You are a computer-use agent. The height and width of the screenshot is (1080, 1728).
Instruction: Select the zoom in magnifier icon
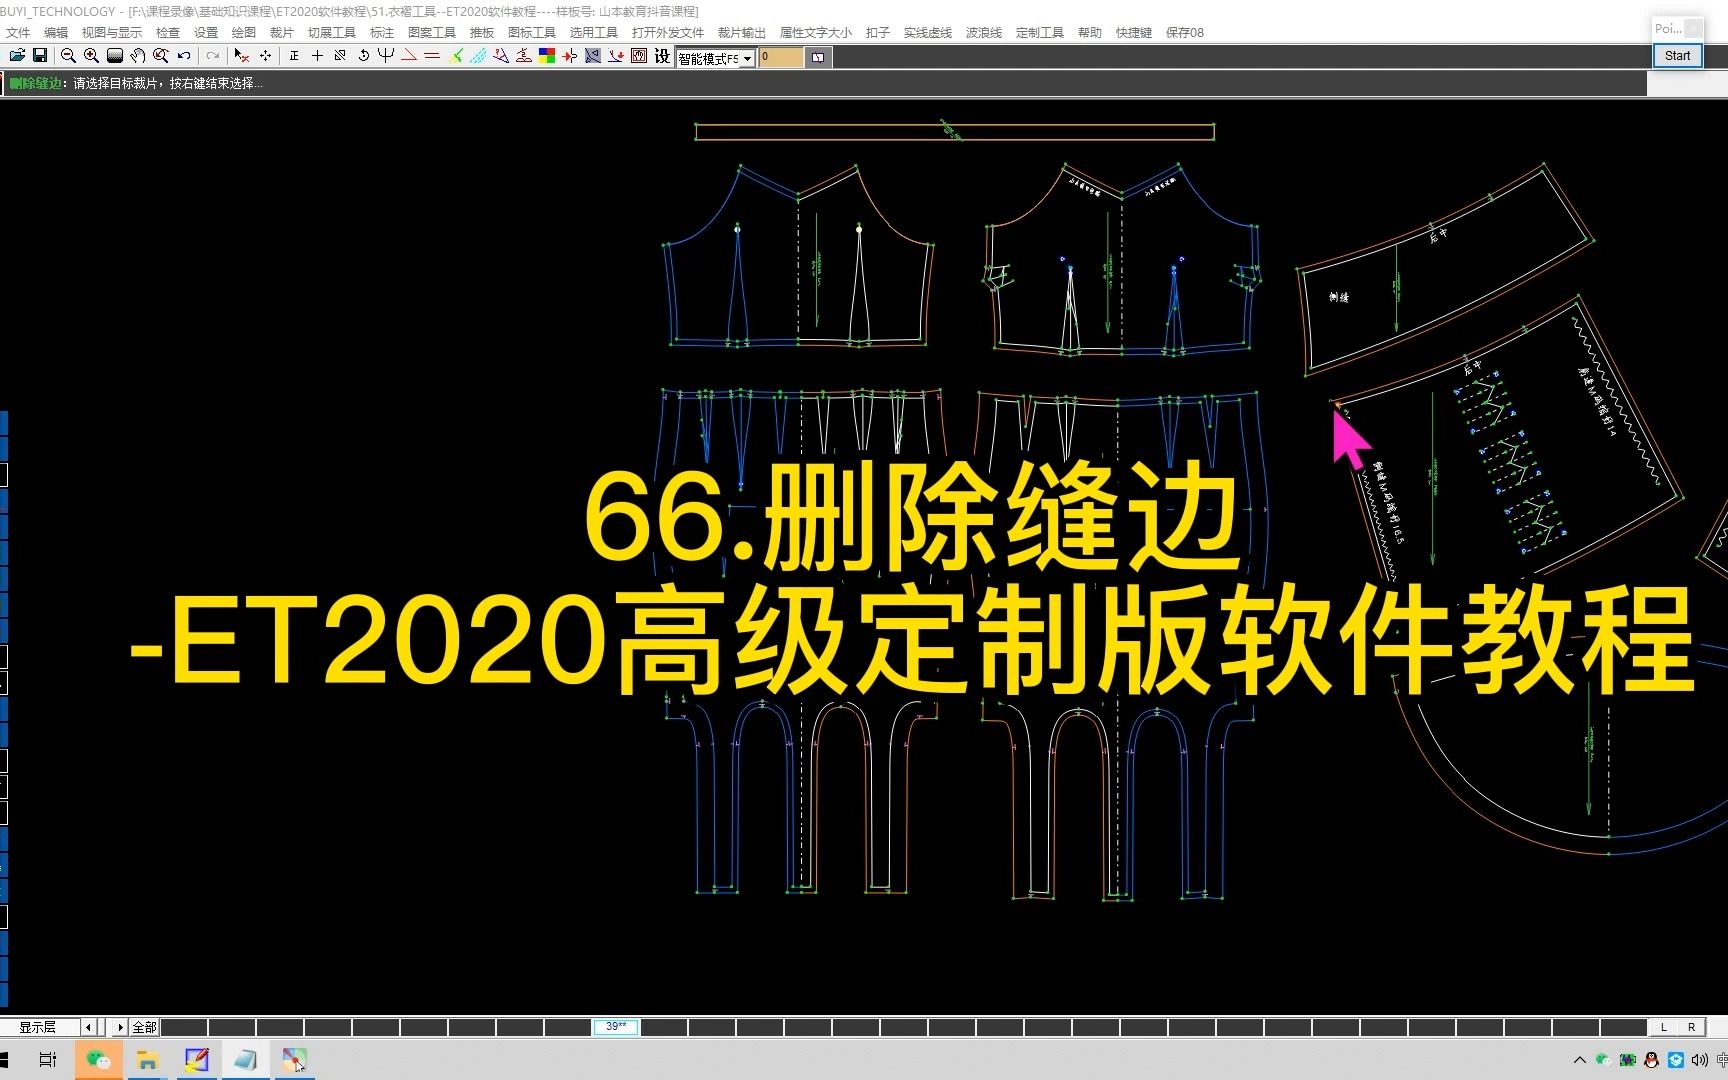point(91,56)
